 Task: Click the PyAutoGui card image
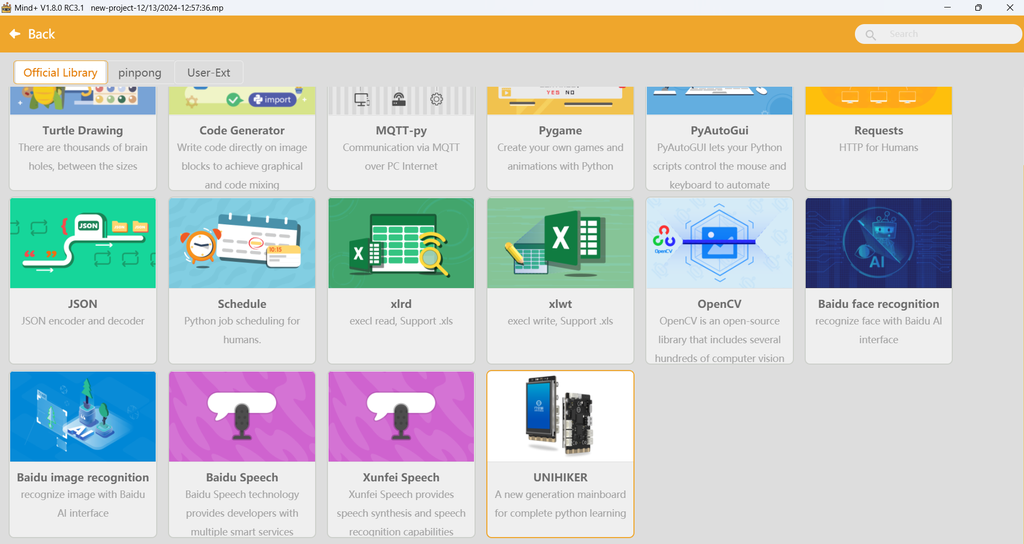(719, 101)
